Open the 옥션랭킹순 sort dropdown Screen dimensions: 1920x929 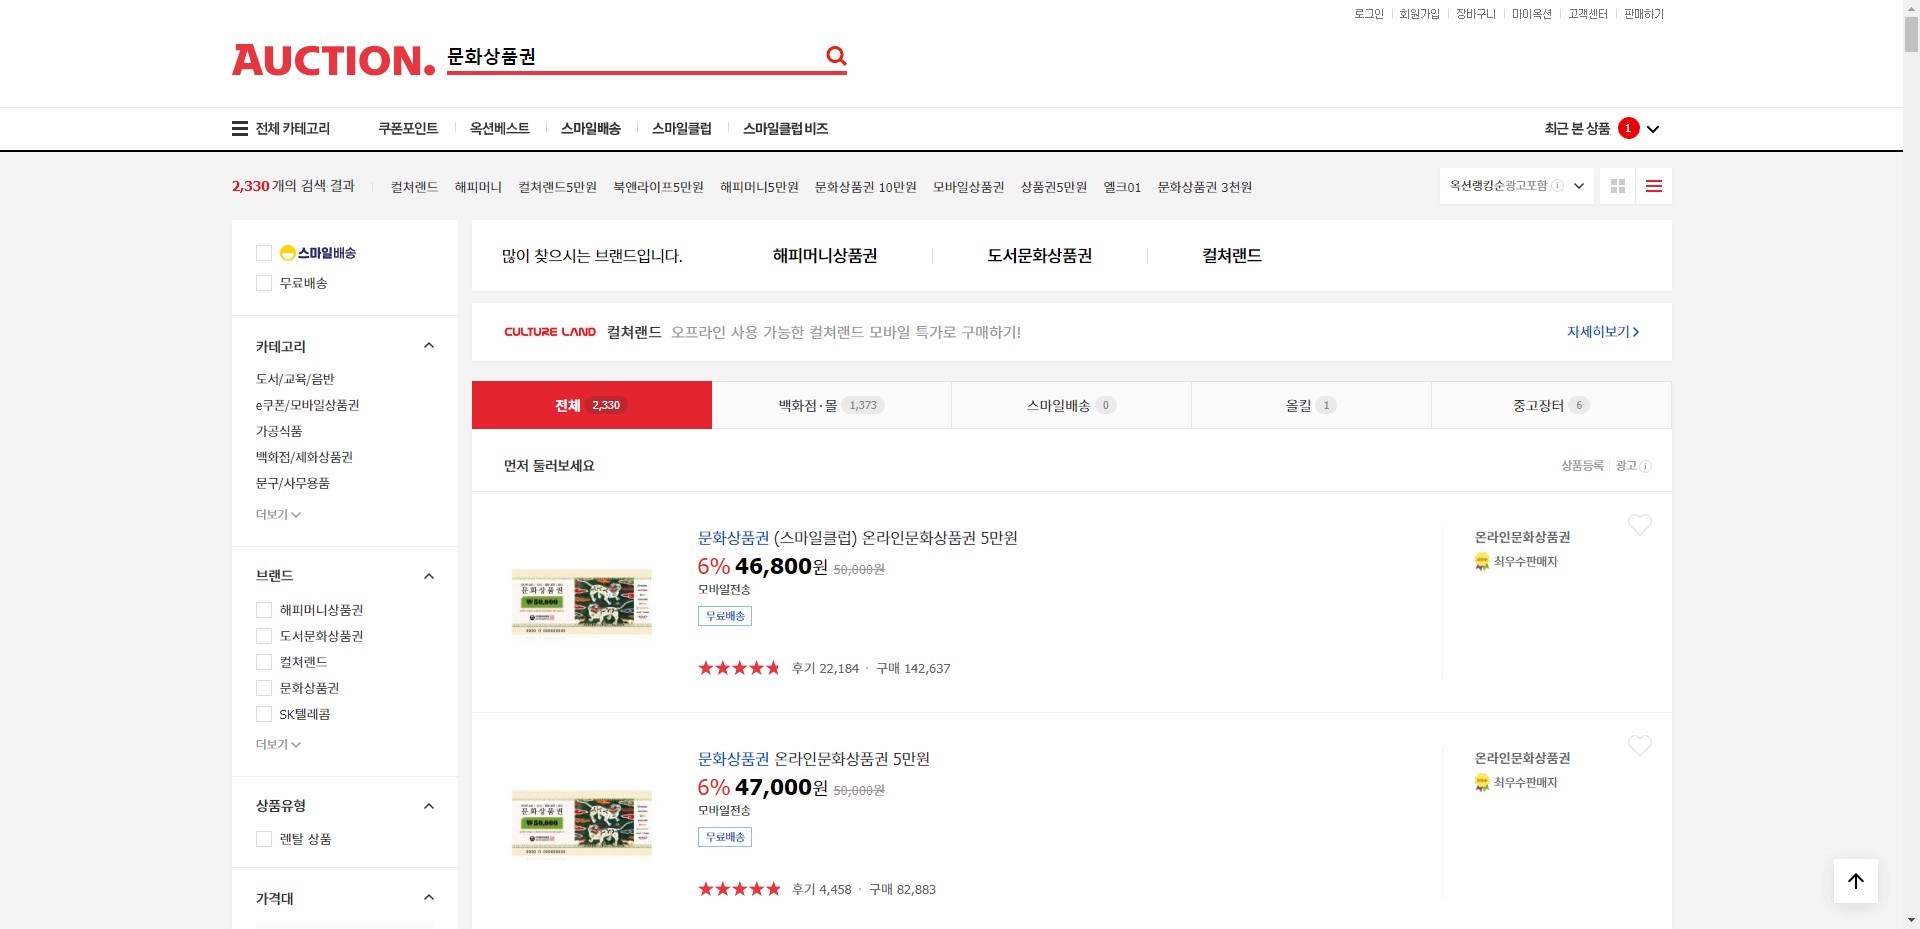pos(1516,186)
